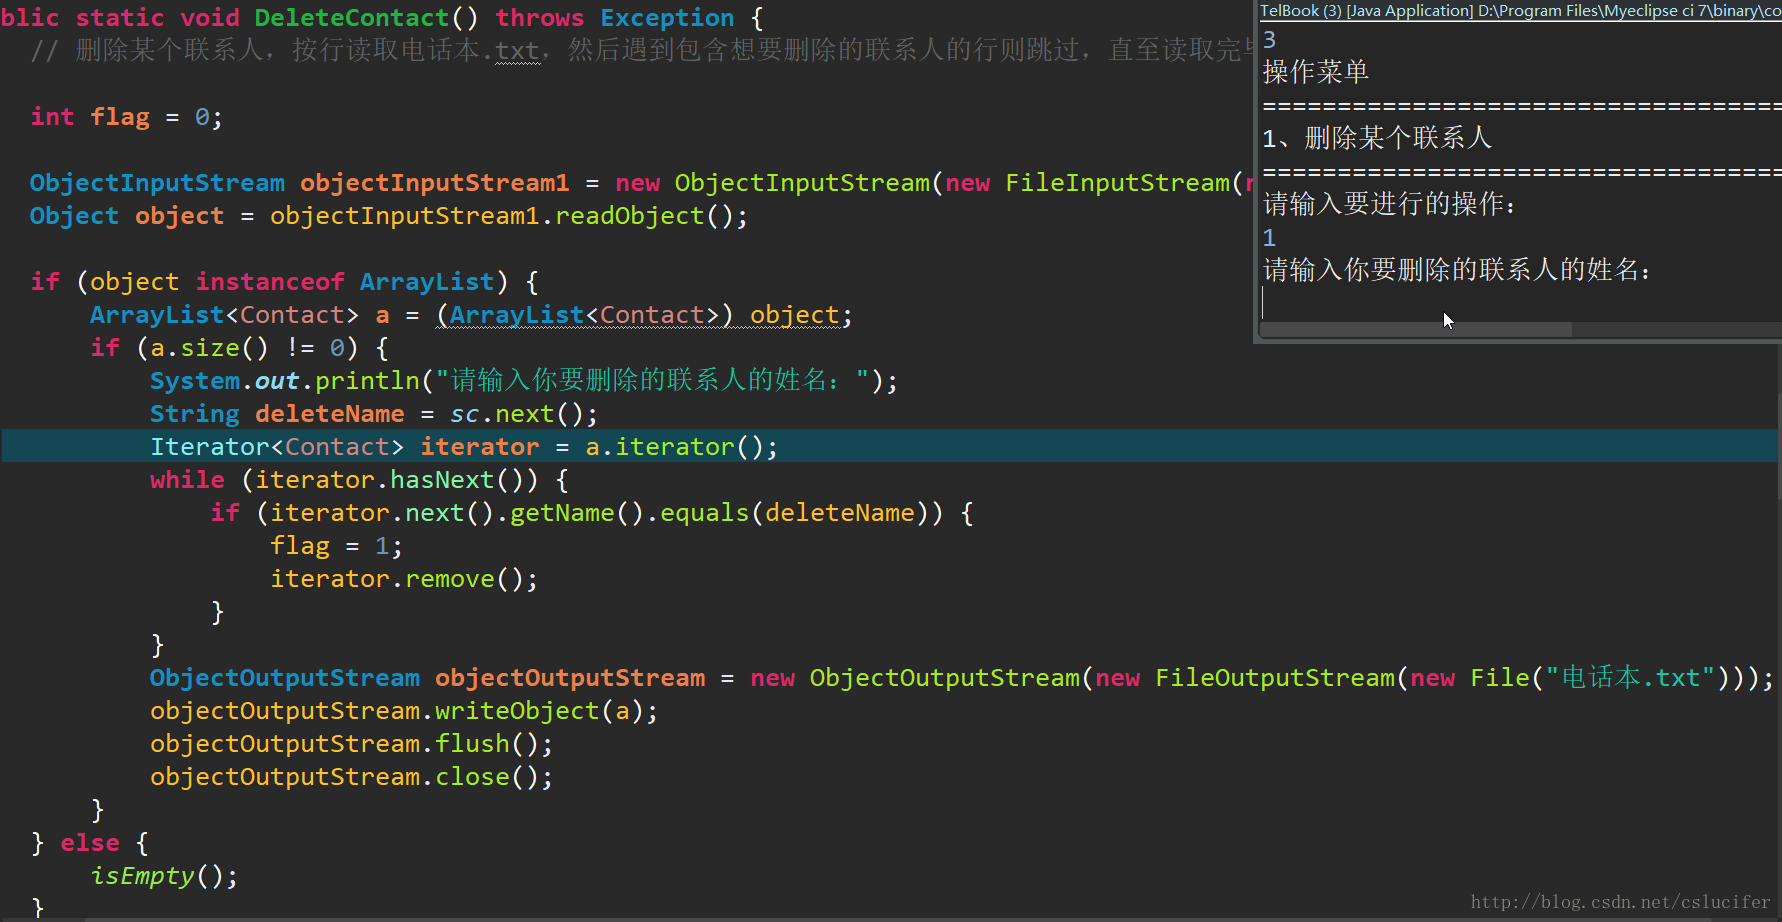Click the underlined '(ArrayList<Contact>)' cast warning
The image size is (1782, 922).
click(585, 315)
